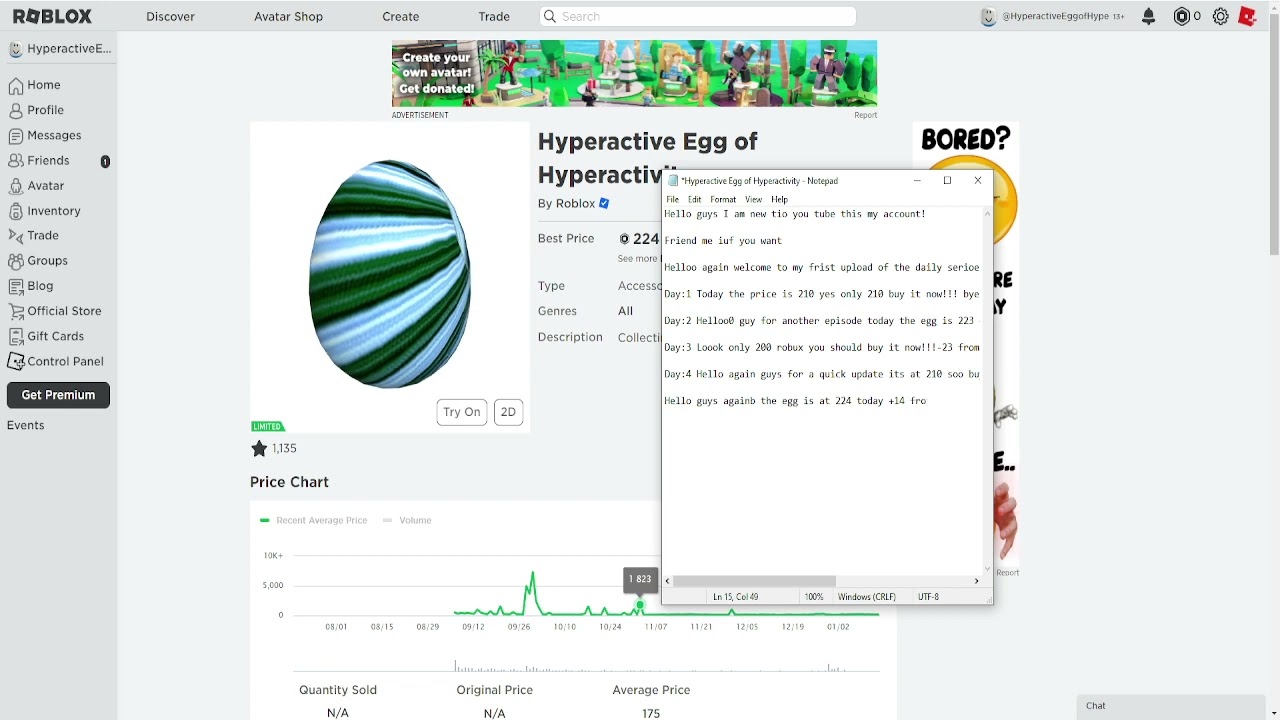This screenshot has height=720, width=1280.
Task: Click the Average Price value 175
Action: [651, 713]
